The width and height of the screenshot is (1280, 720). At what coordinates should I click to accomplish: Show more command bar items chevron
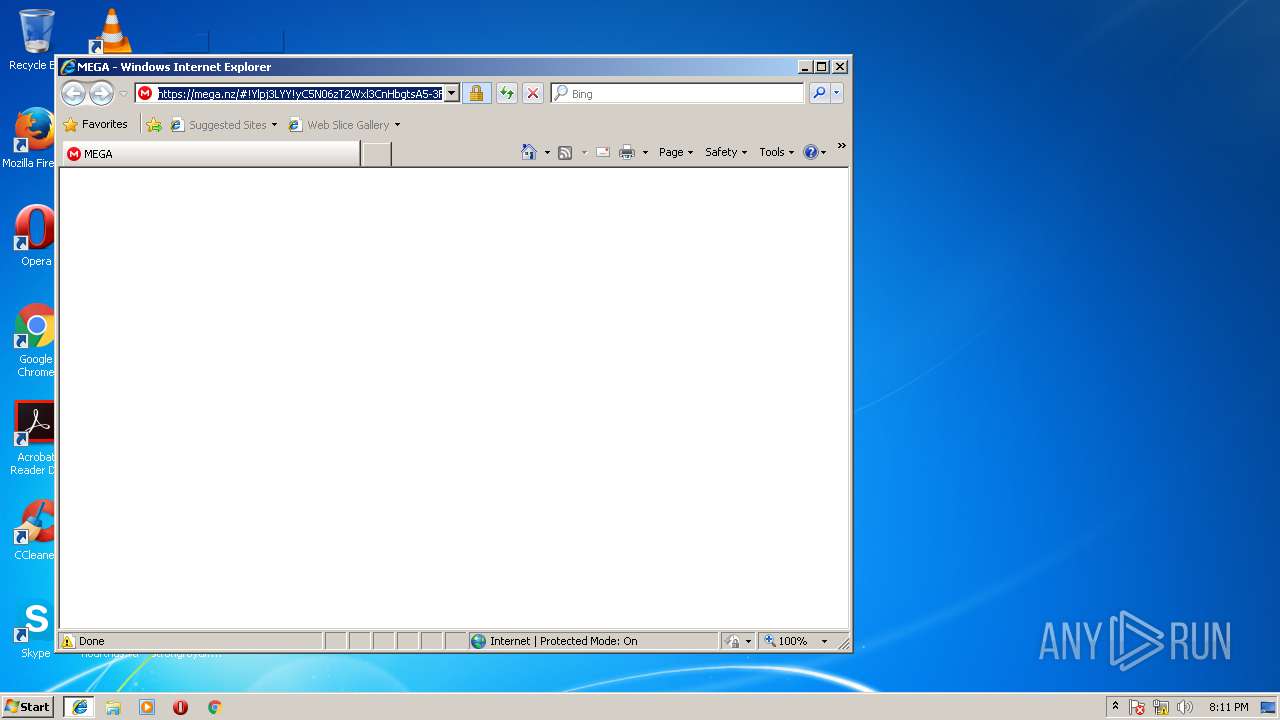[841, 146]
